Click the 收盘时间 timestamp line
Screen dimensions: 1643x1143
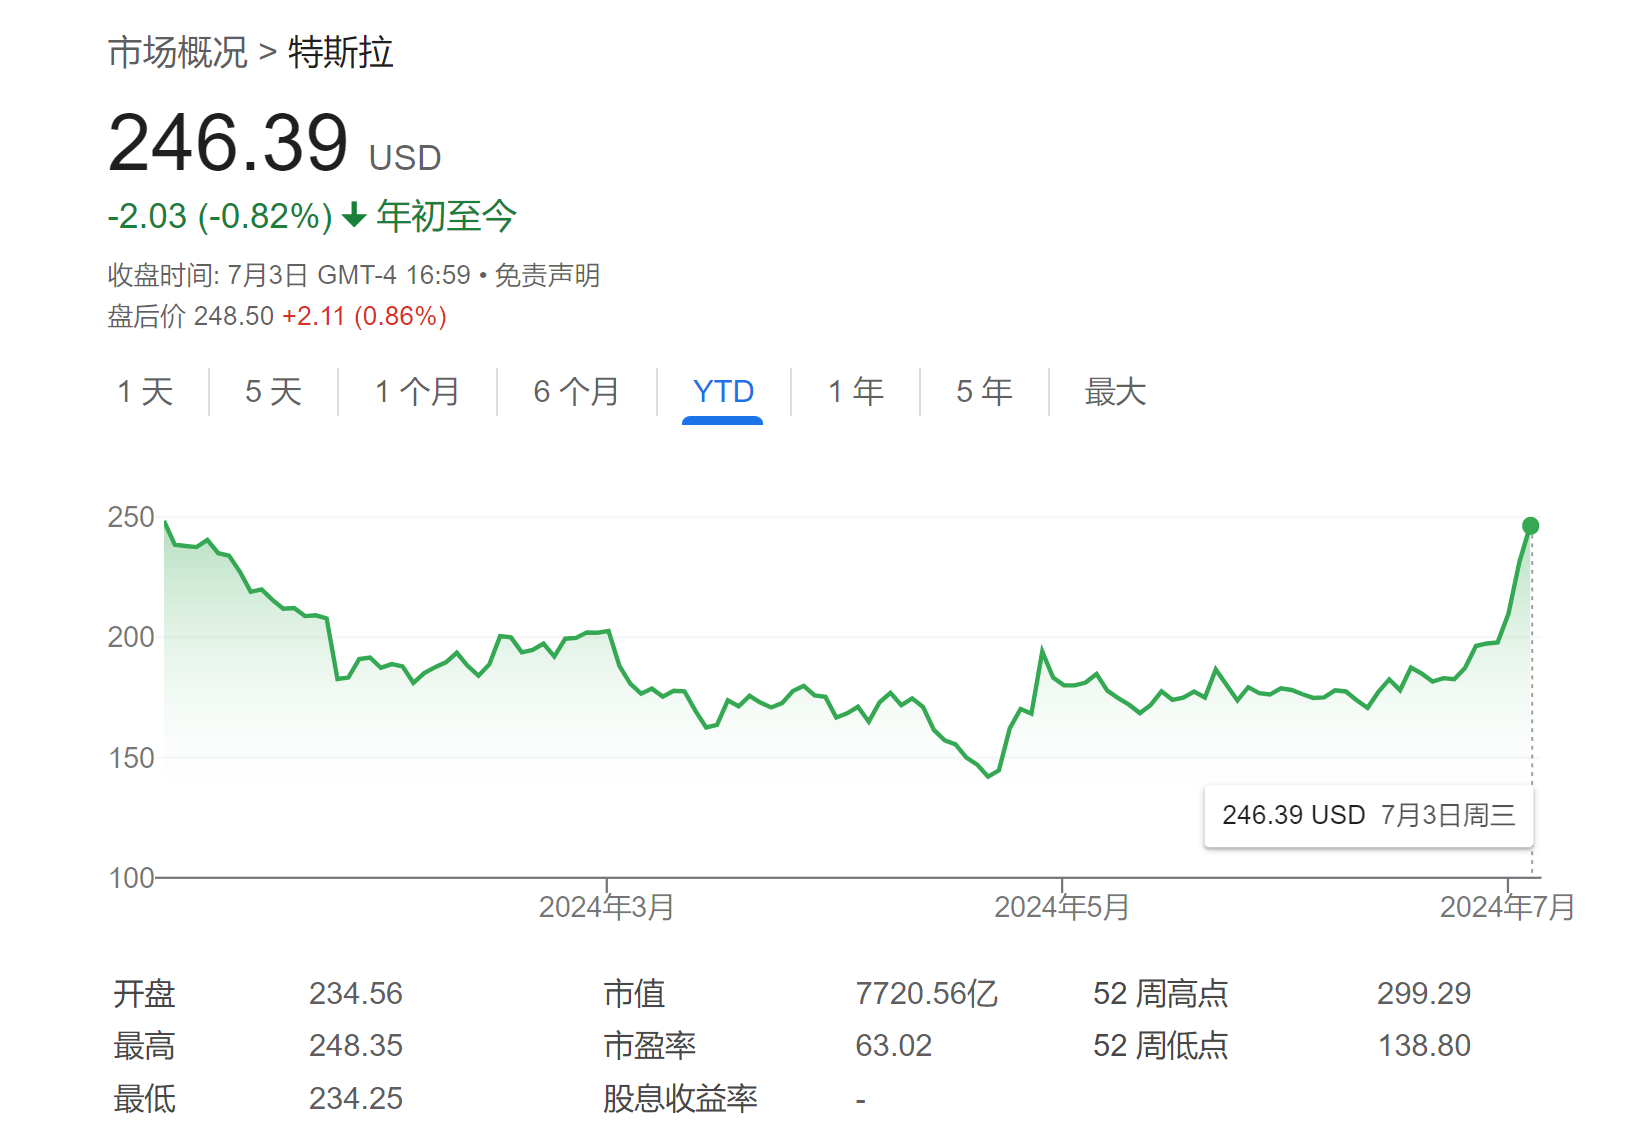point(289,275)
